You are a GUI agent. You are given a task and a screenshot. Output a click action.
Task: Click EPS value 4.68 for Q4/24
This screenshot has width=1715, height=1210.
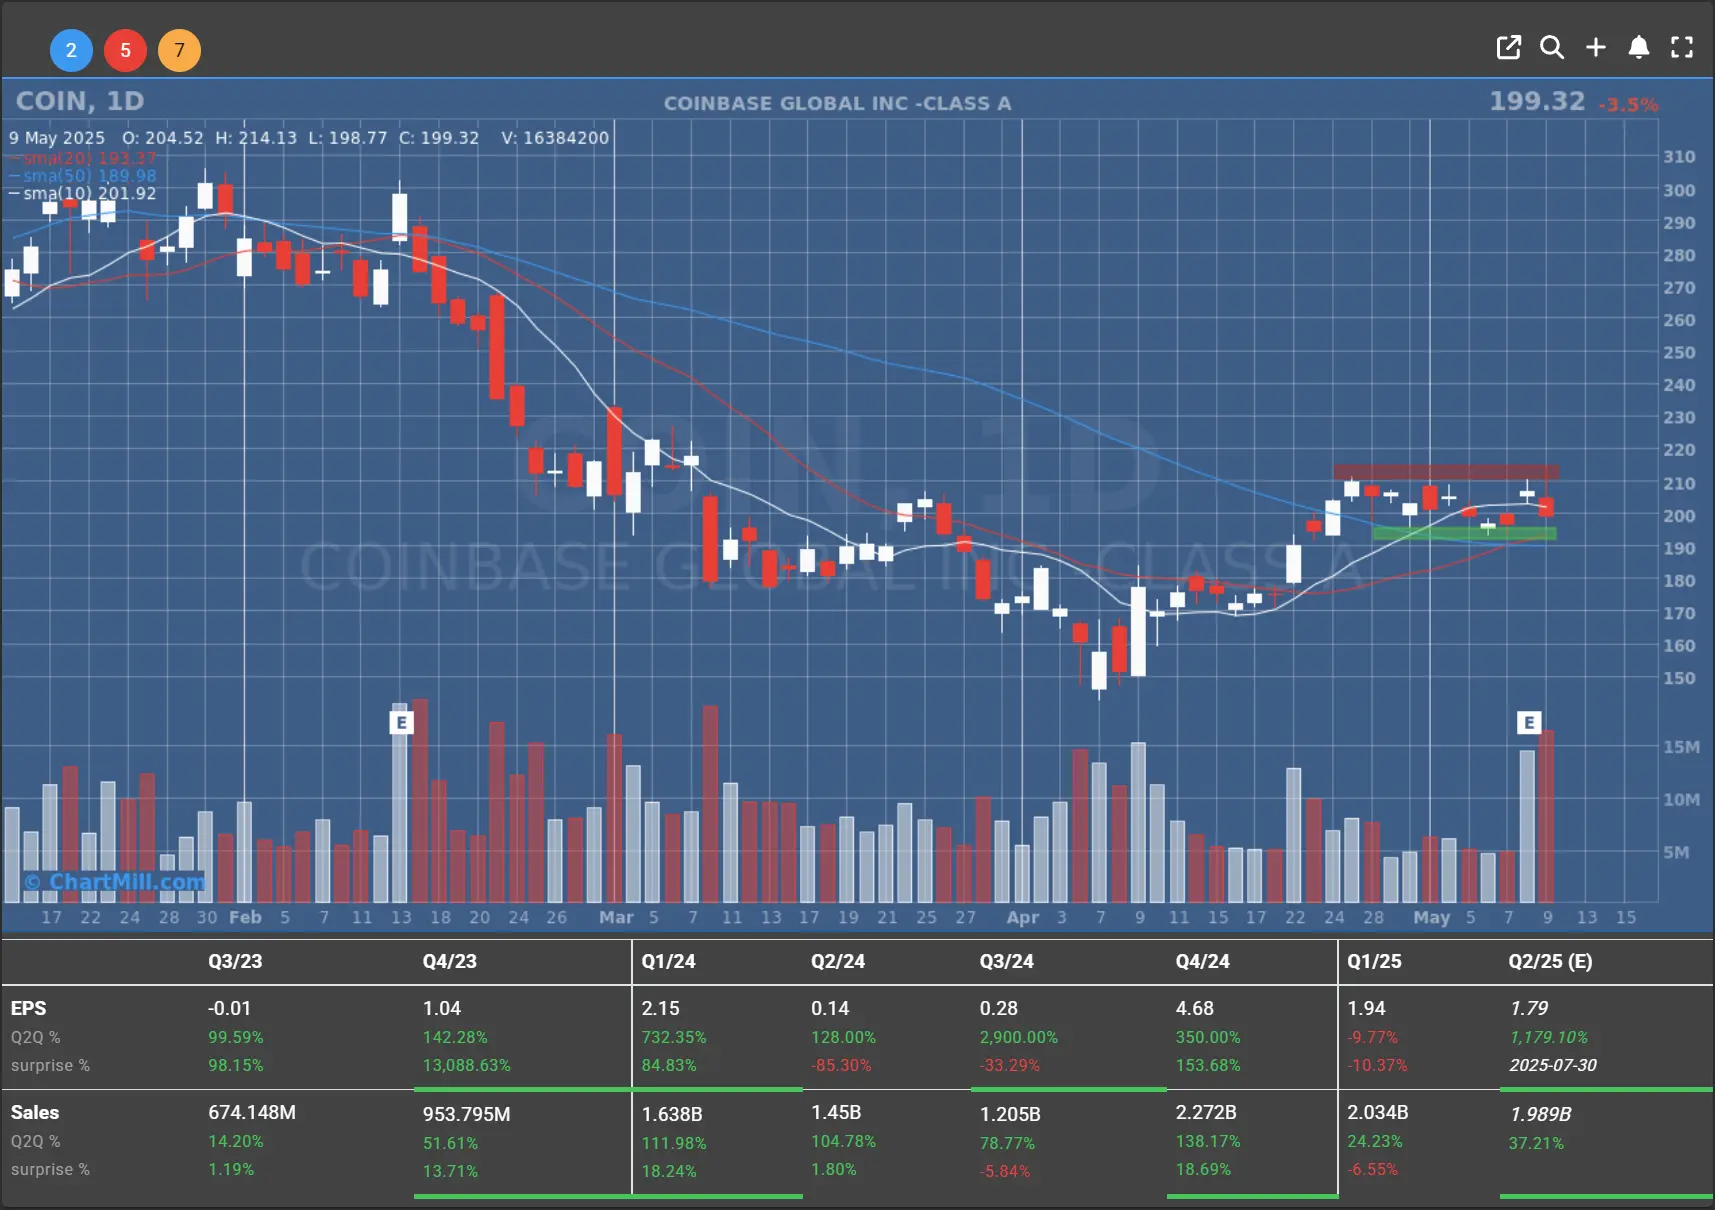1194,1008
